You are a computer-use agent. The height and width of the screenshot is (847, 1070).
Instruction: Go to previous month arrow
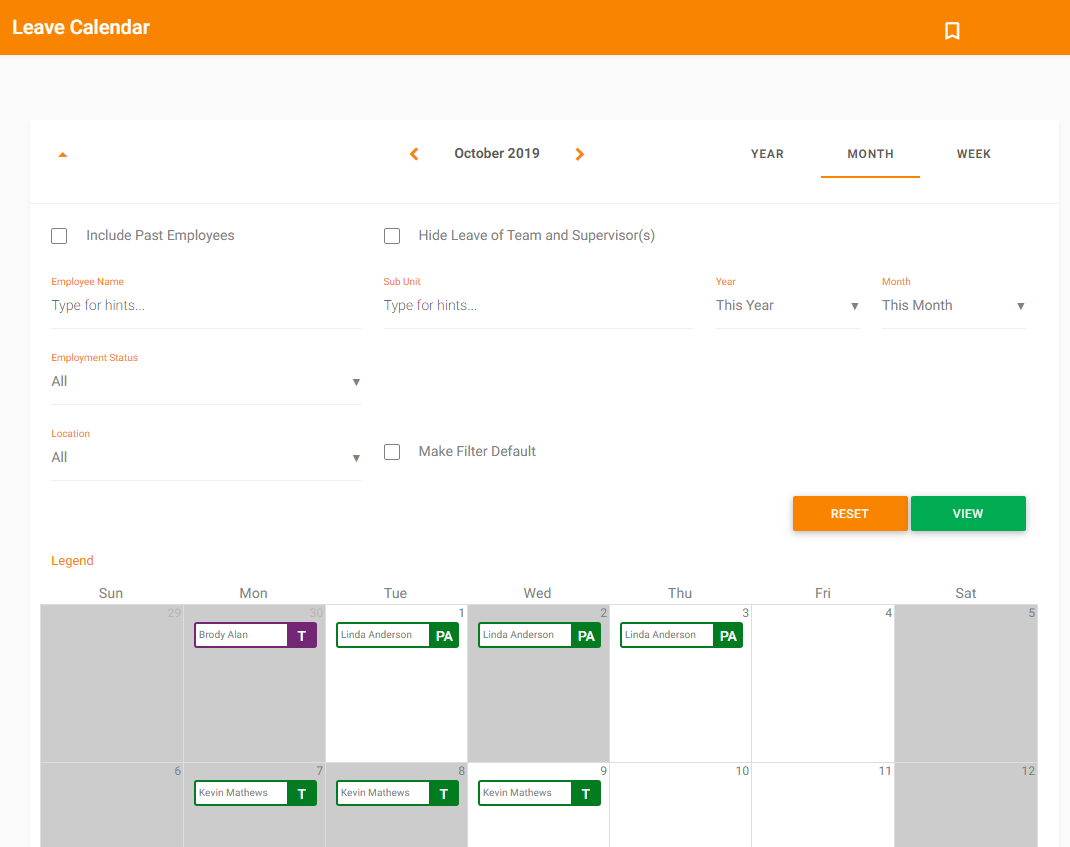pos(414,154)
